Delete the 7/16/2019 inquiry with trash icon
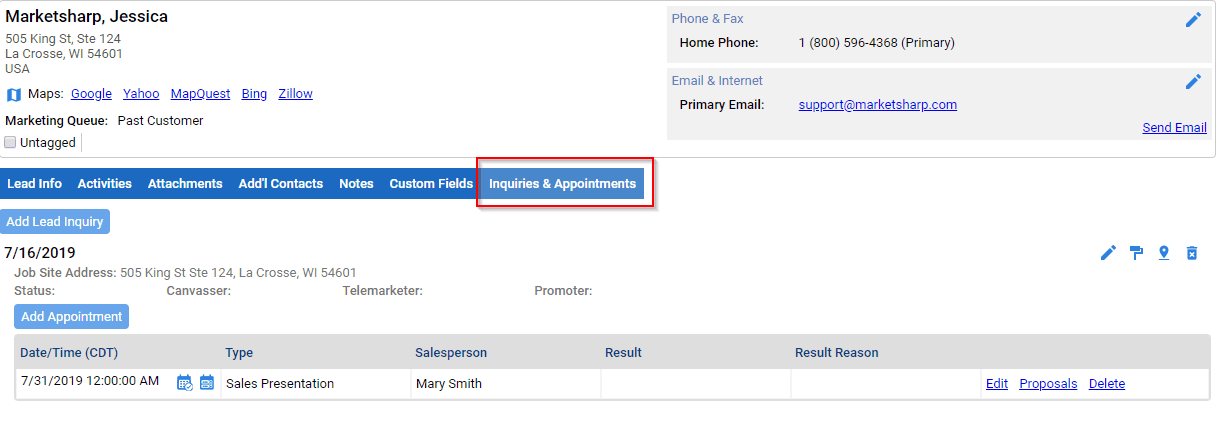The height and width of the screenshot is (423, 1222). click(x=1192, y=253)
